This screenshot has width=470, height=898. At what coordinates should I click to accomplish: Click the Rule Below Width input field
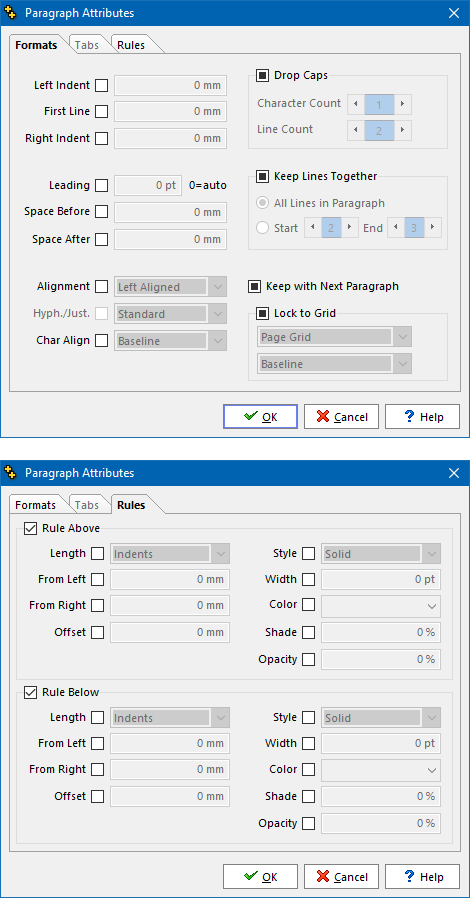tap(381, 743)
